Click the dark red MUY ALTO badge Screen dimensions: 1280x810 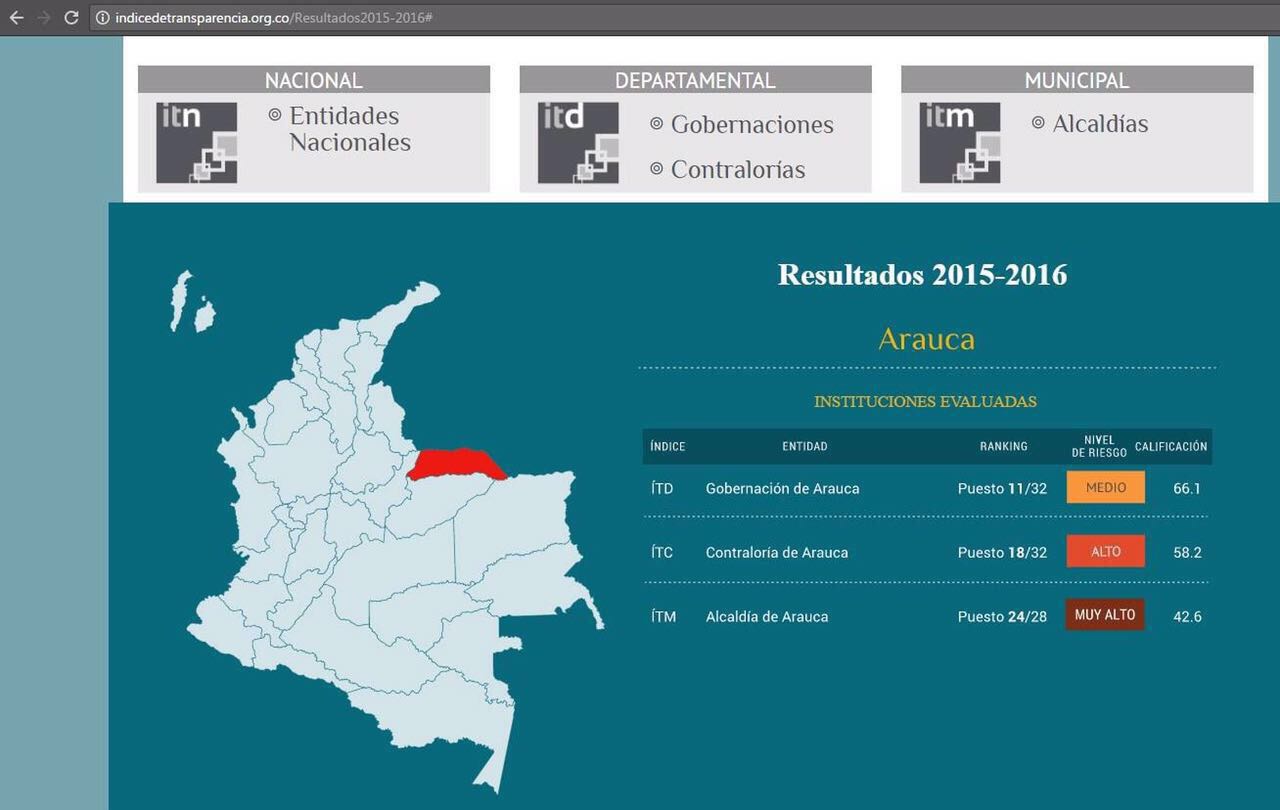tap(1105, 614)
